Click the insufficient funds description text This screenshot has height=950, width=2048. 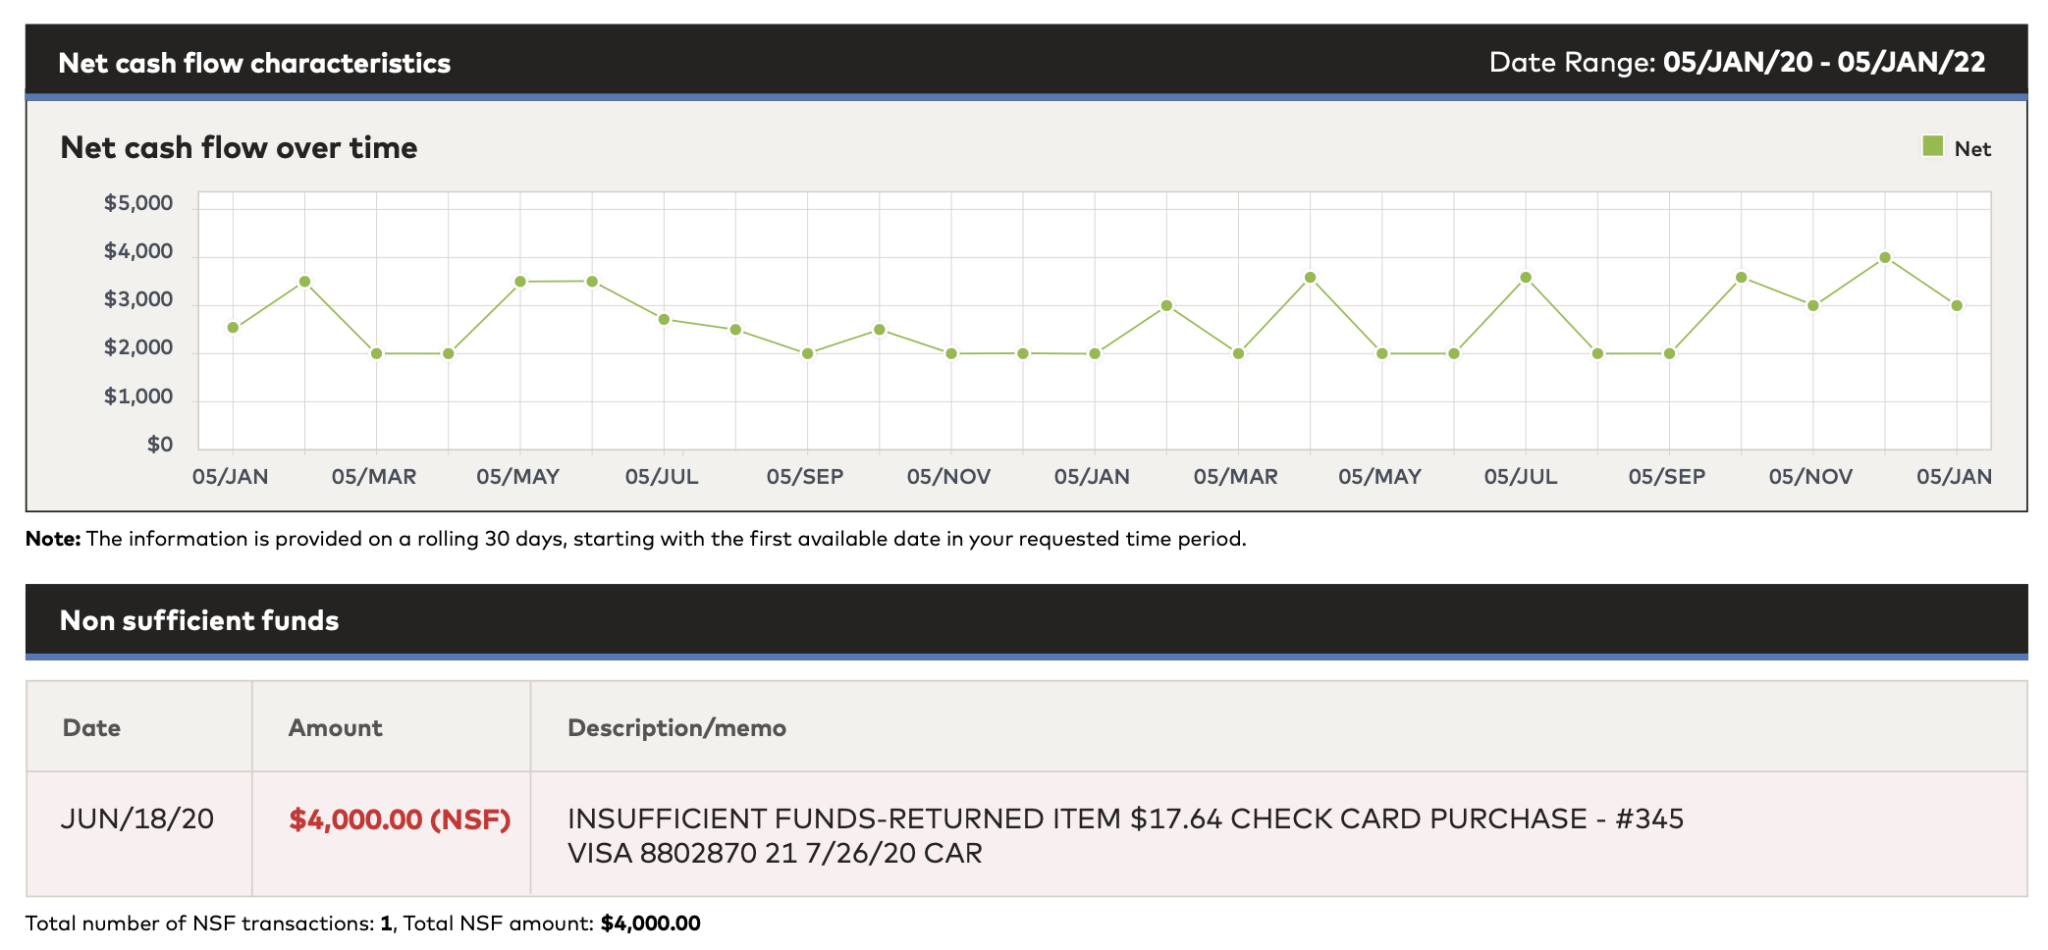pos(1125,835)
